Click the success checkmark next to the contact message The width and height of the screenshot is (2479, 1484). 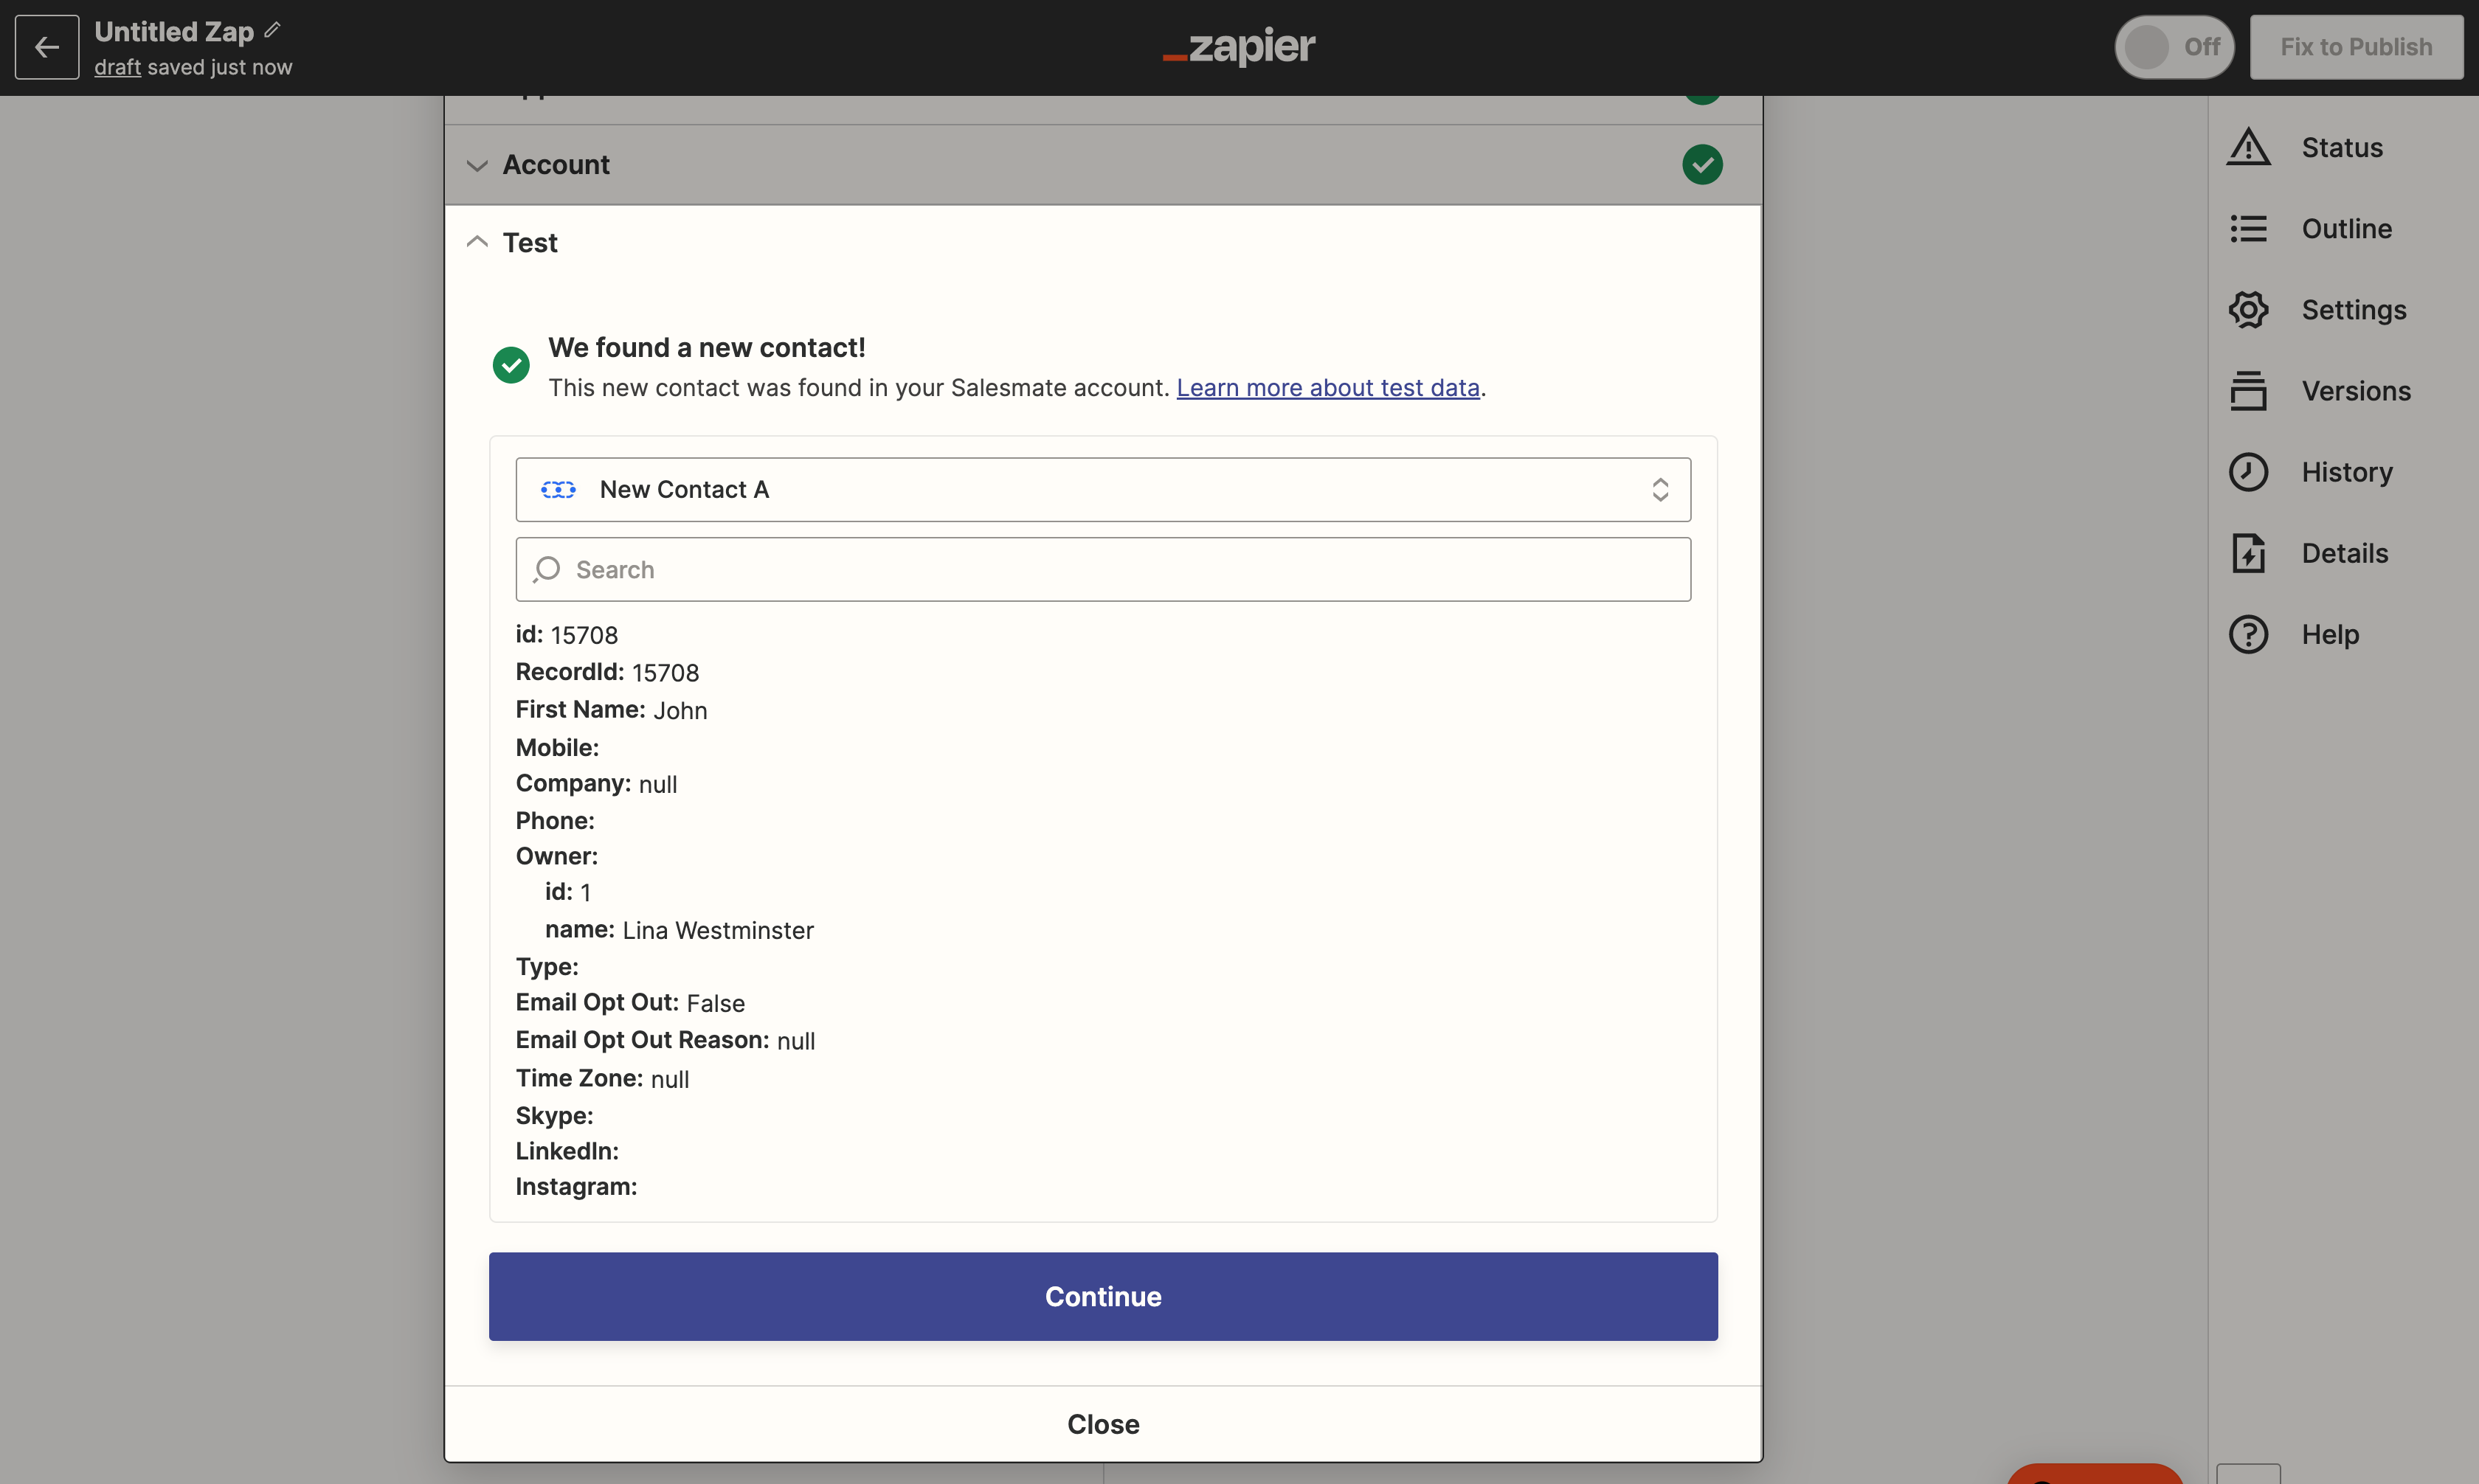511,364
